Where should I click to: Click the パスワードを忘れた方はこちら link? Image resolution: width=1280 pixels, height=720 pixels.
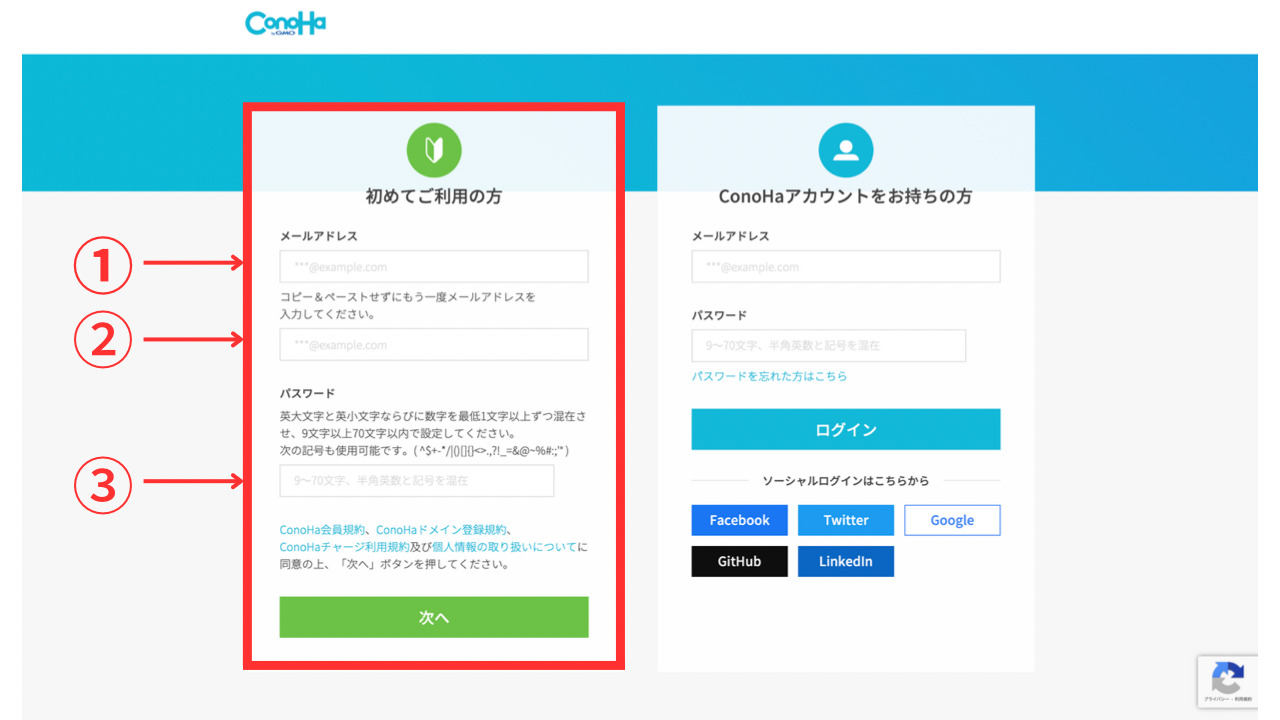(x=770, y=376)
